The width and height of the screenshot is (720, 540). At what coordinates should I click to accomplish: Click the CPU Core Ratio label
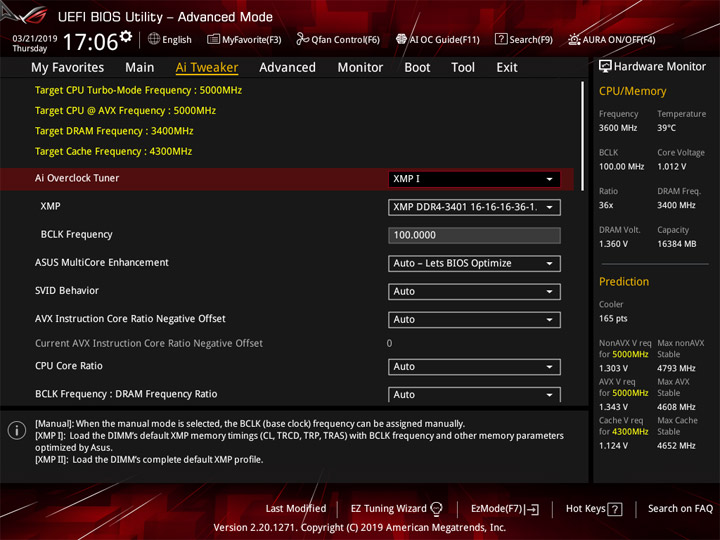68,366
